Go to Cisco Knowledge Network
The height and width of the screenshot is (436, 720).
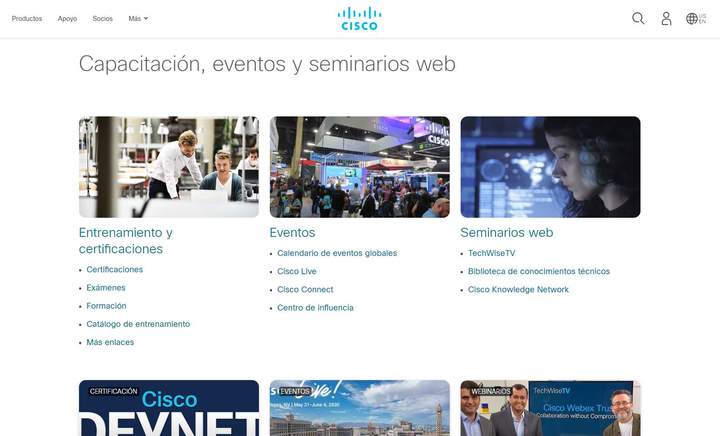click(517, 290)
